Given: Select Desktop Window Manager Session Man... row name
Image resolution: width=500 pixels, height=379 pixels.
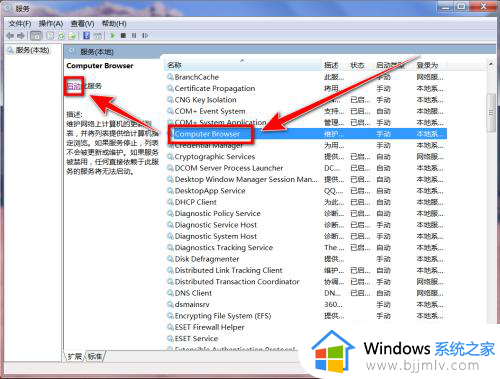Looking at the screenshot, I should click(246, 180).
